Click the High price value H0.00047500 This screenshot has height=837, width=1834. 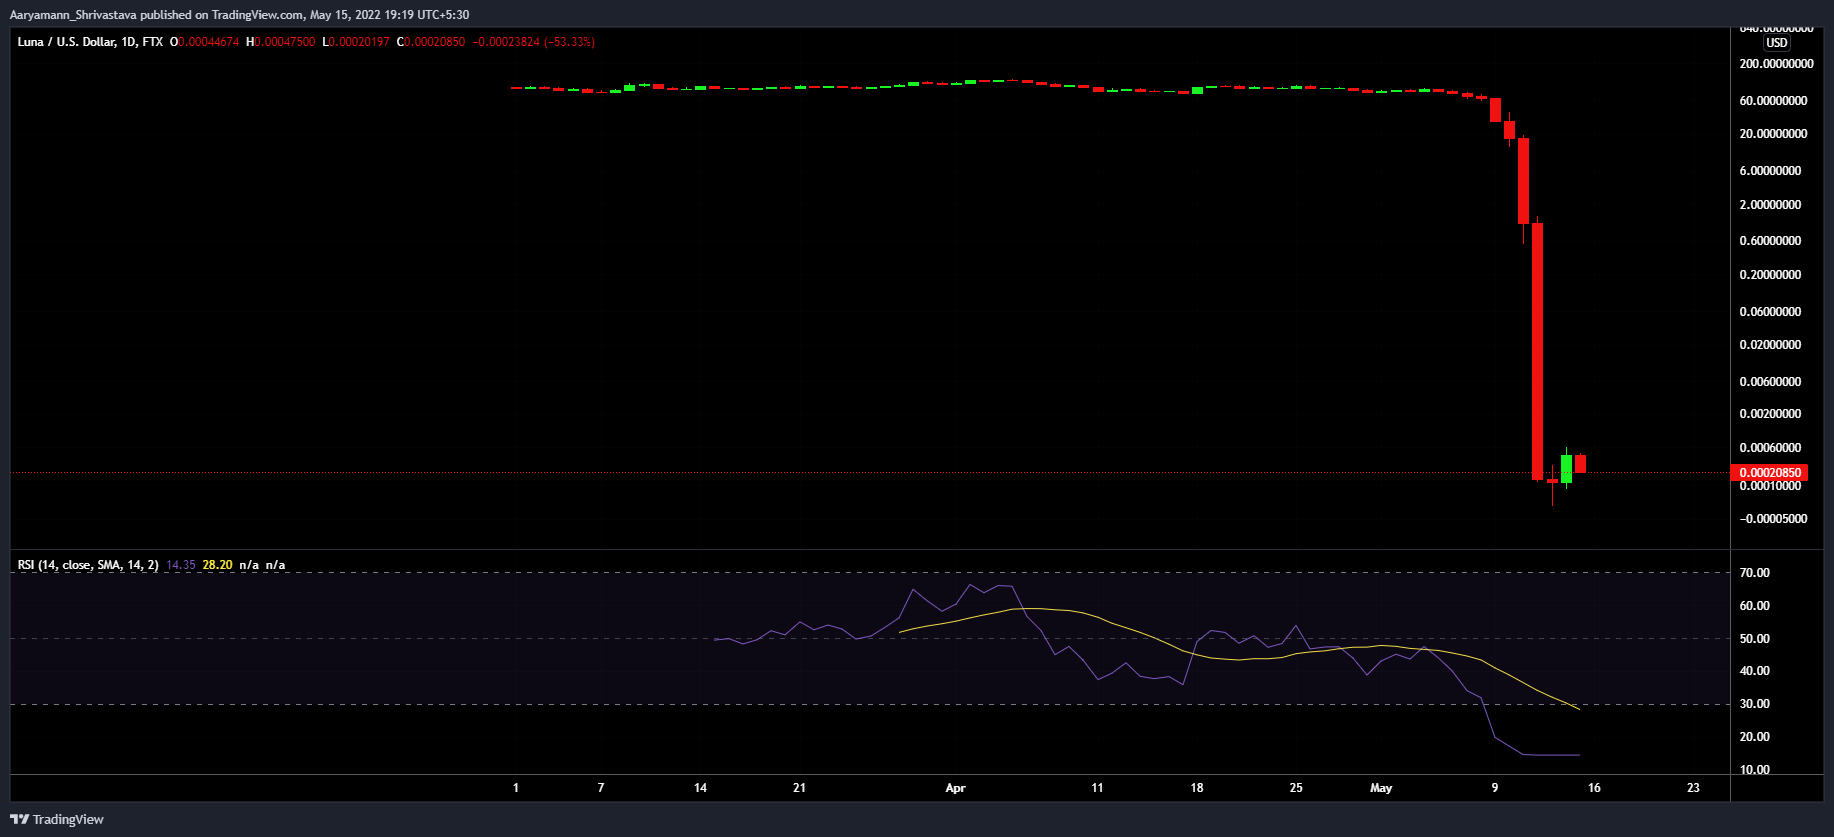[281, 42]
